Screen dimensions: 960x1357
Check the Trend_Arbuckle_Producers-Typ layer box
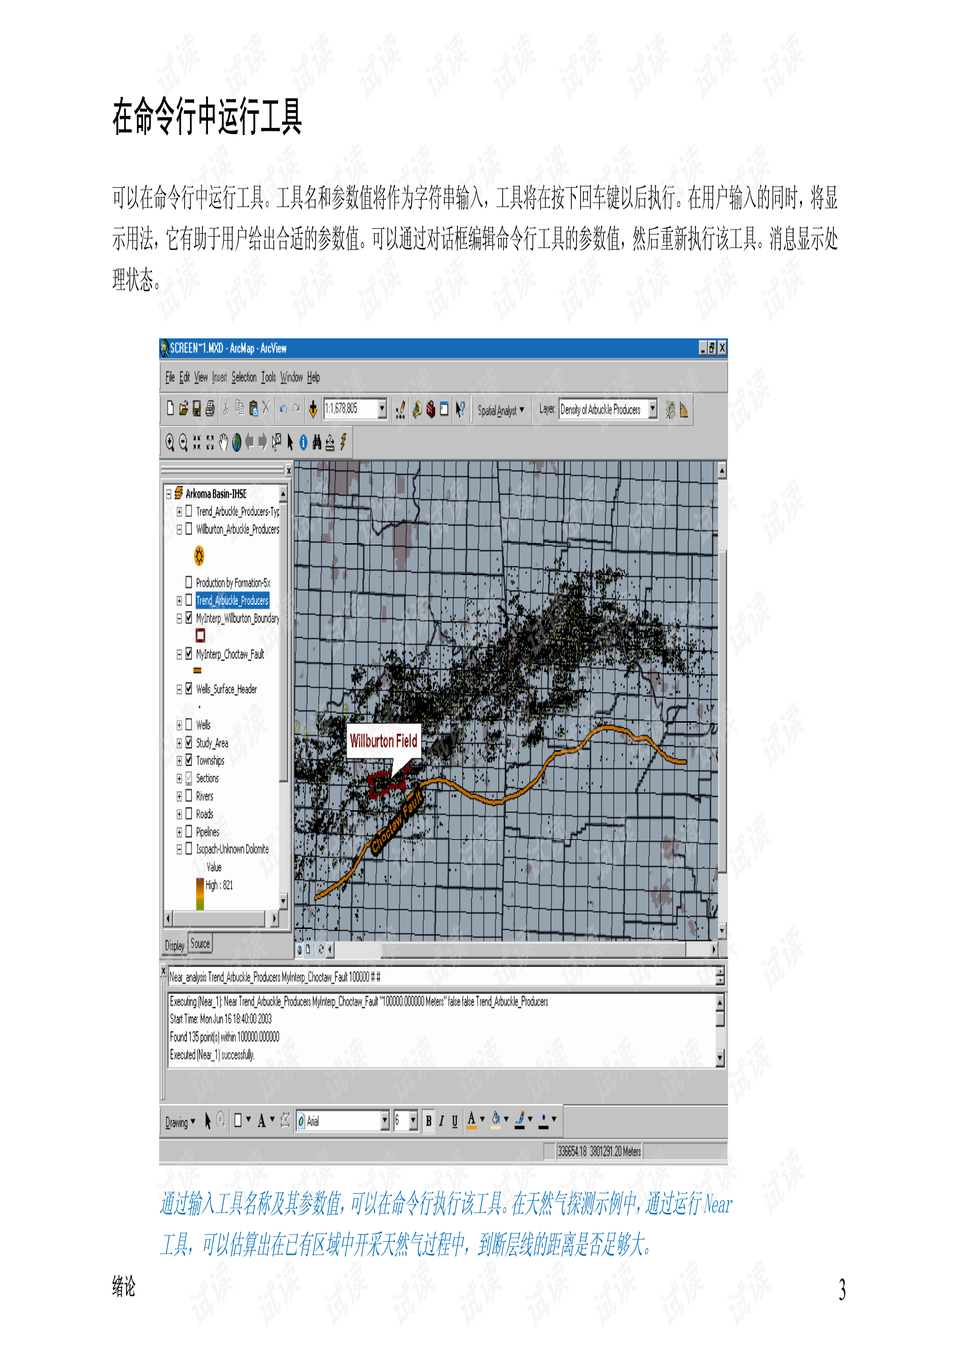(188, 511)
